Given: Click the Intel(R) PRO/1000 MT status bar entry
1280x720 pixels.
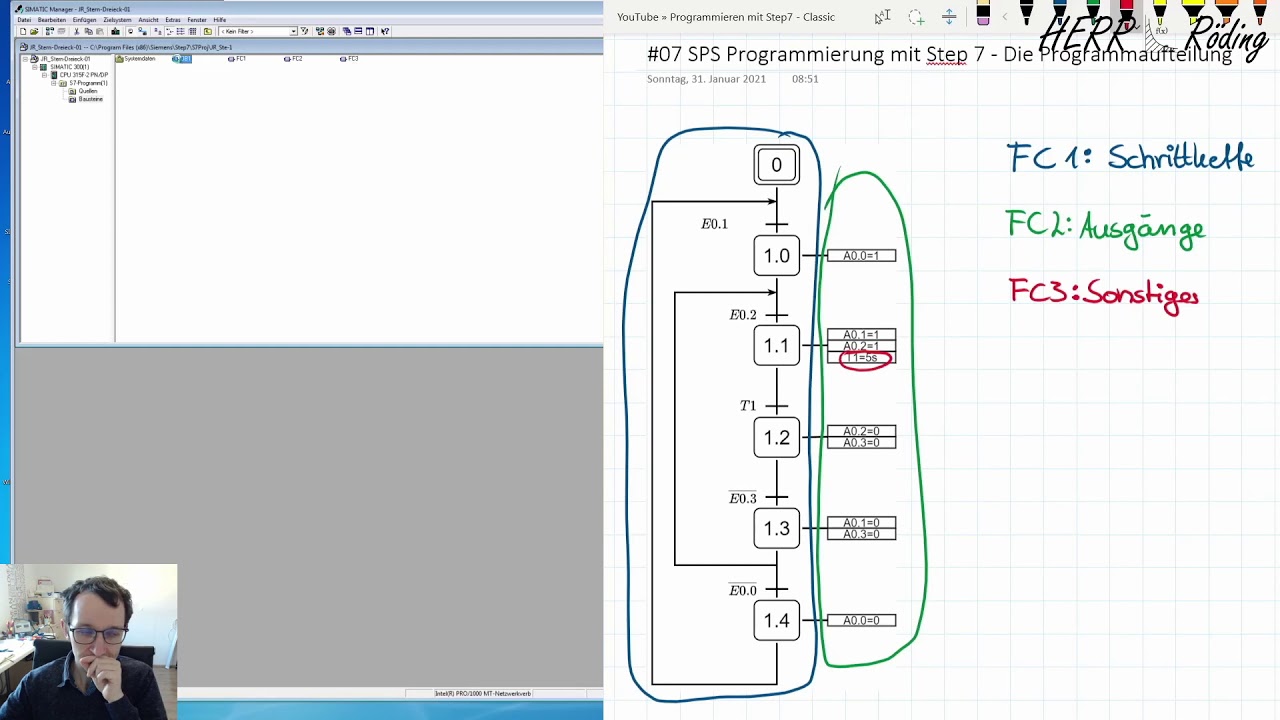Looking at the screenshot, I should pos(483,693).
